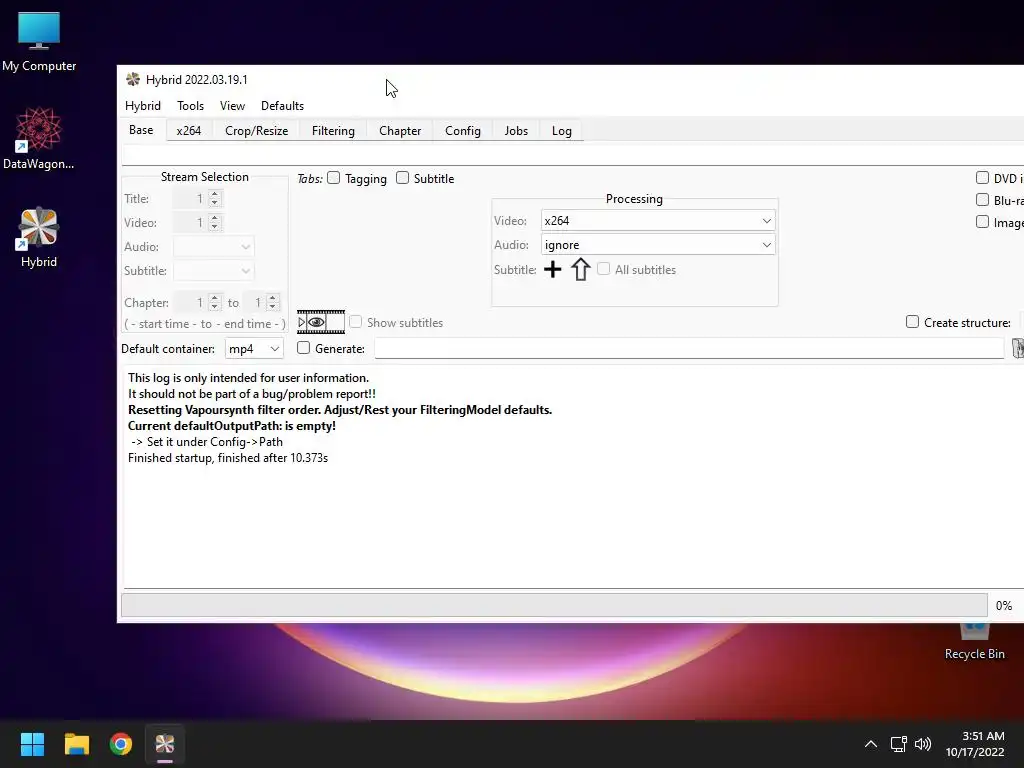Switch to the Log tab

click(x=562, y=131)
